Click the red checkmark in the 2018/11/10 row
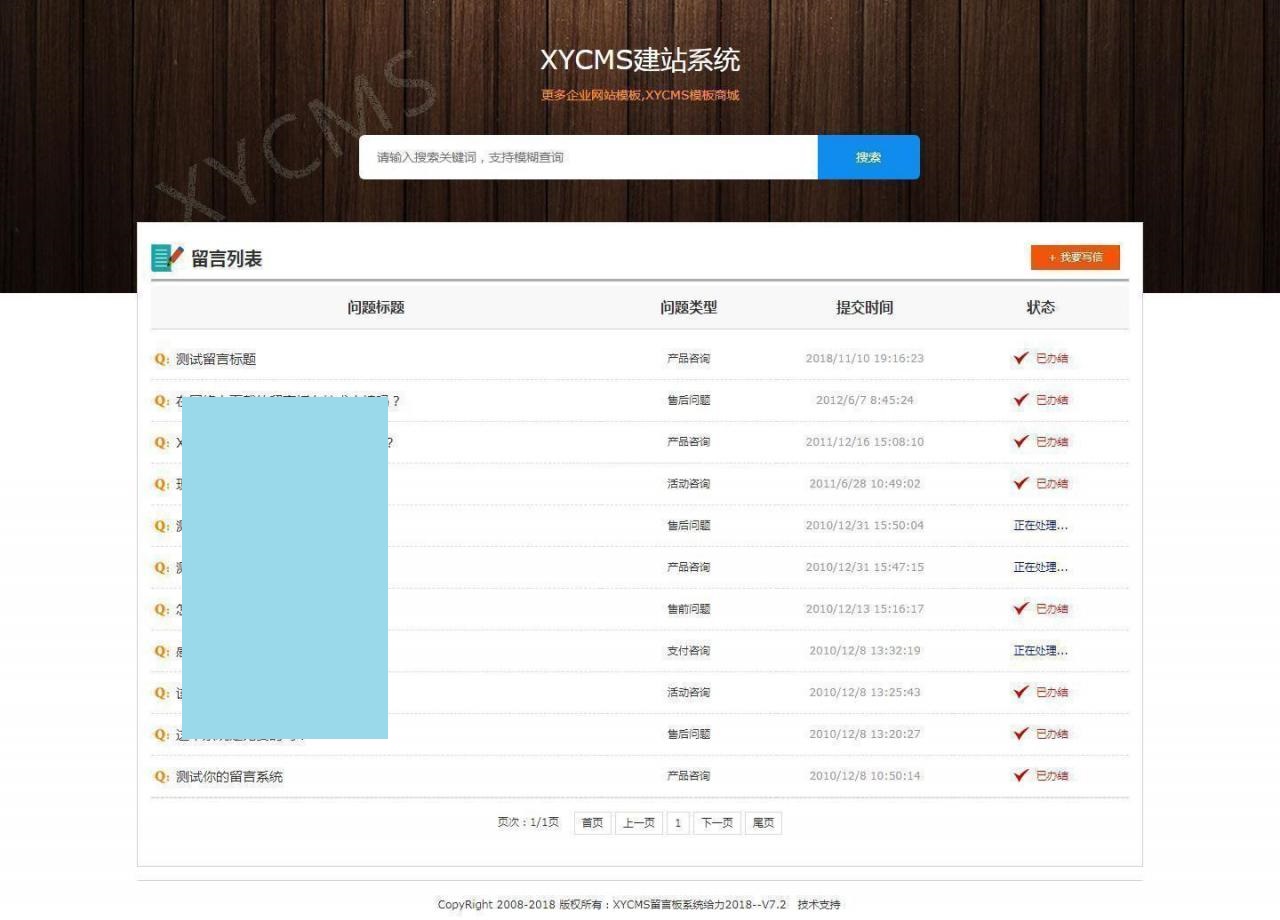The image size is (1280, 920). pos(1020,358)
